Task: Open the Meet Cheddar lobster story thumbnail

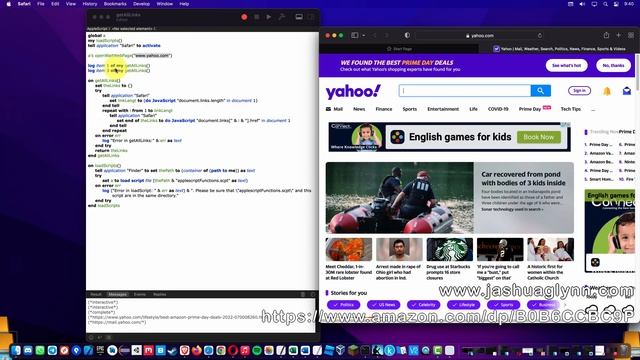Action: coord(349,249)
